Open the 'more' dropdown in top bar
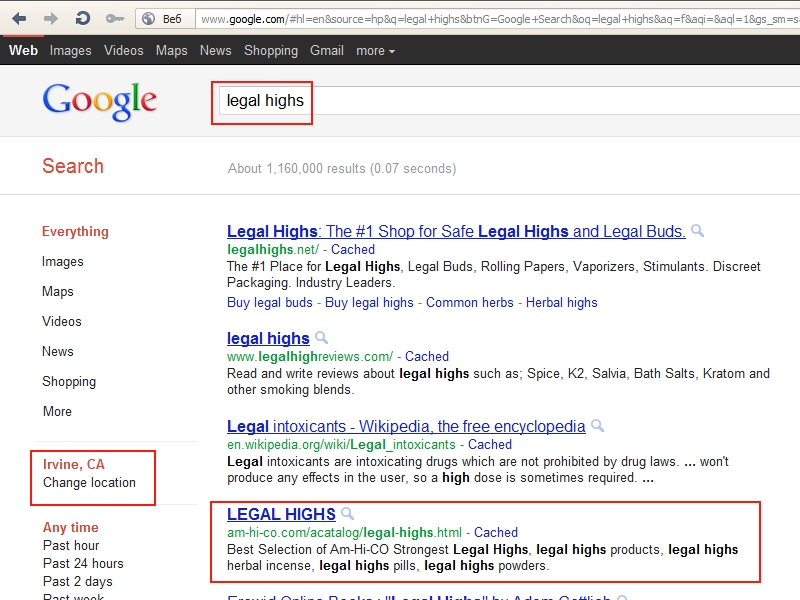The height and width of the screenshot is (600, 800). click(x=376, y=51)
